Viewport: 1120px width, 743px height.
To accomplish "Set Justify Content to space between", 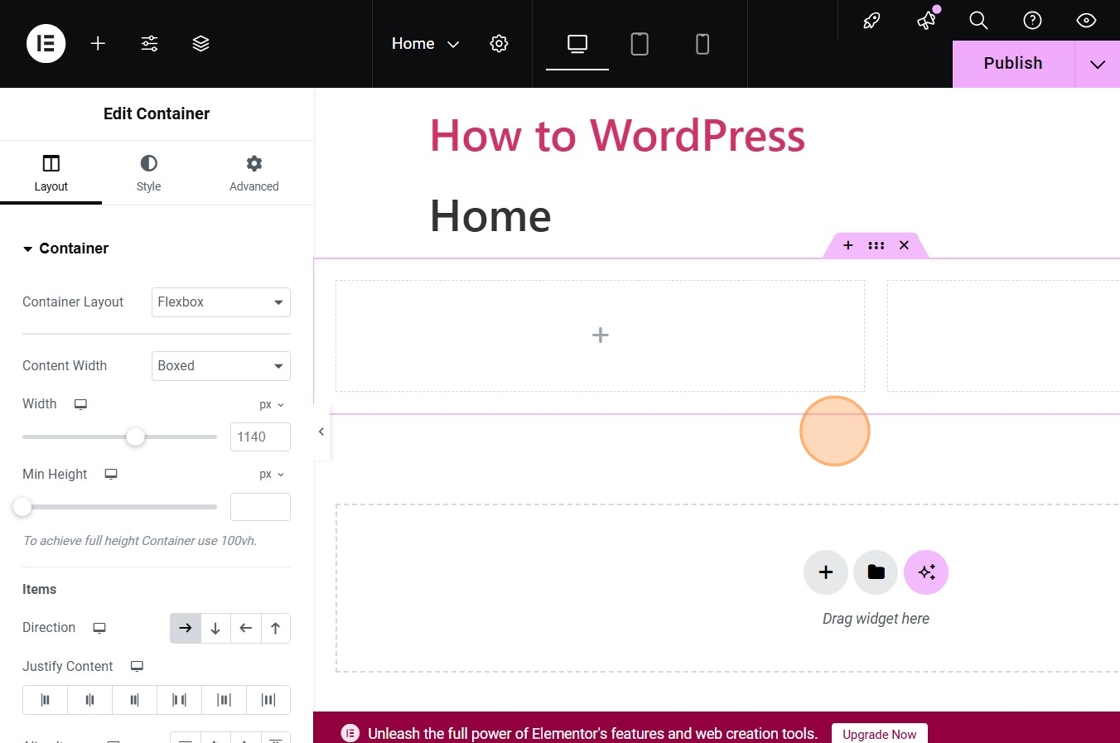I will pos(179,700).
